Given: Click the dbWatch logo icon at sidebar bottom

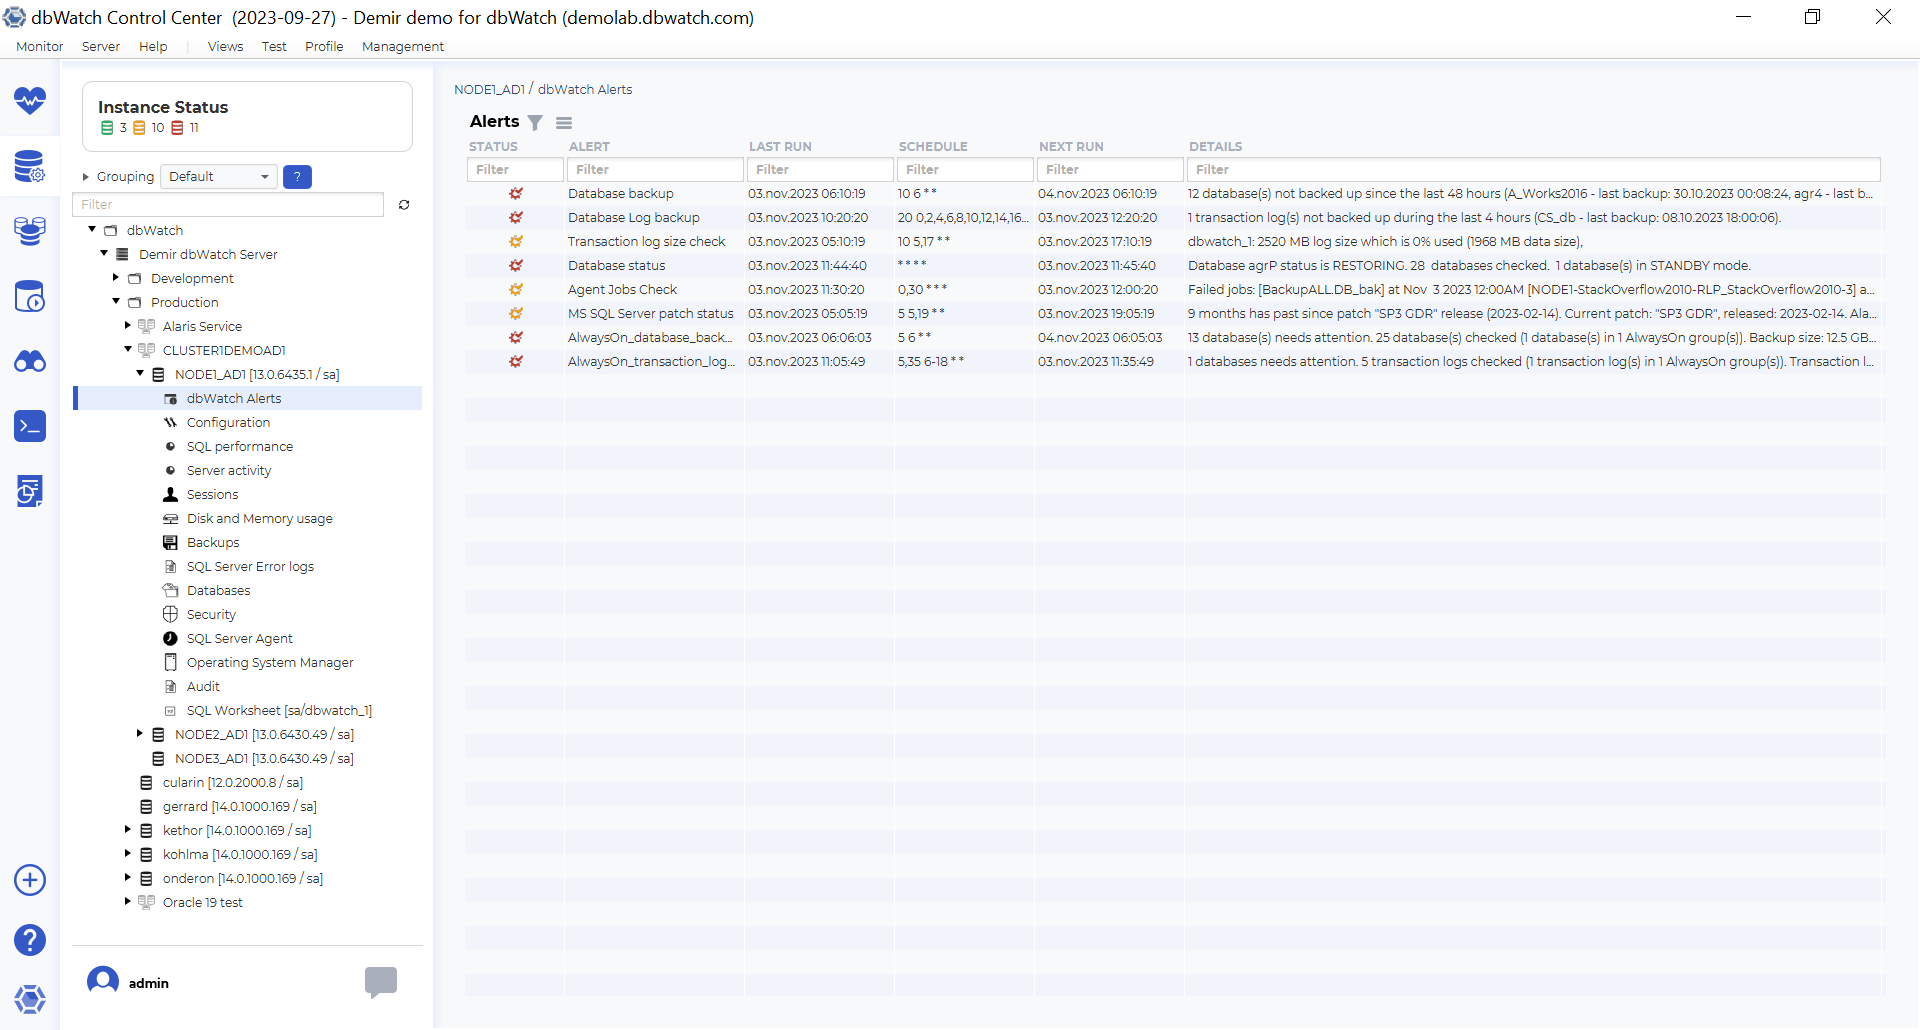Looking at the screenshot, I should click(x=30, y=999).
